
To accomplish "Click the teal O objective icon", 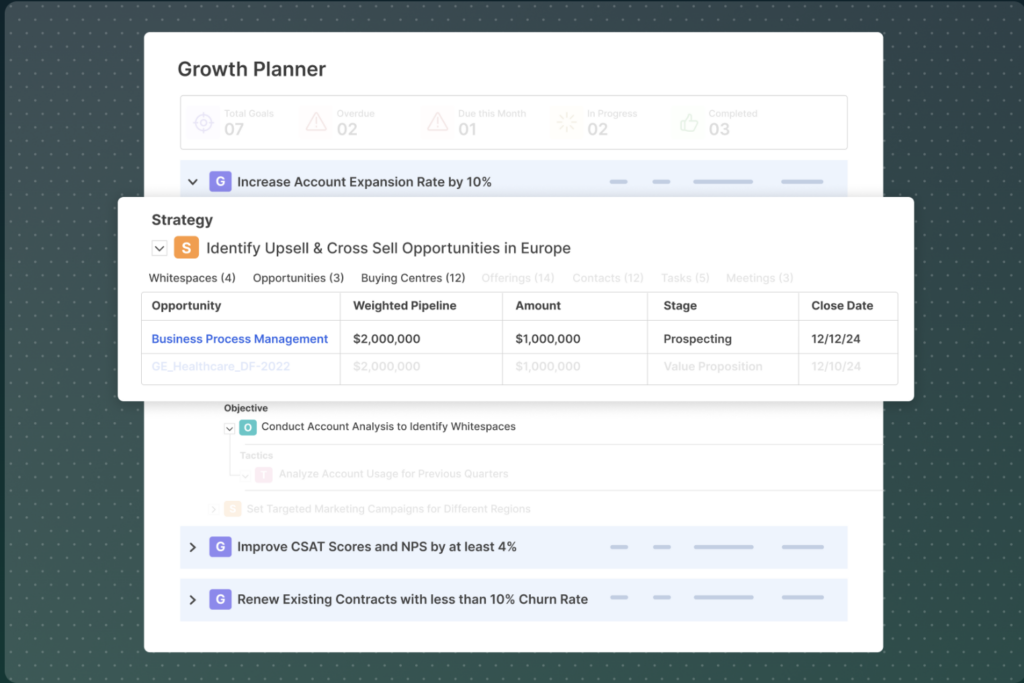I will (x=248, y=427).
